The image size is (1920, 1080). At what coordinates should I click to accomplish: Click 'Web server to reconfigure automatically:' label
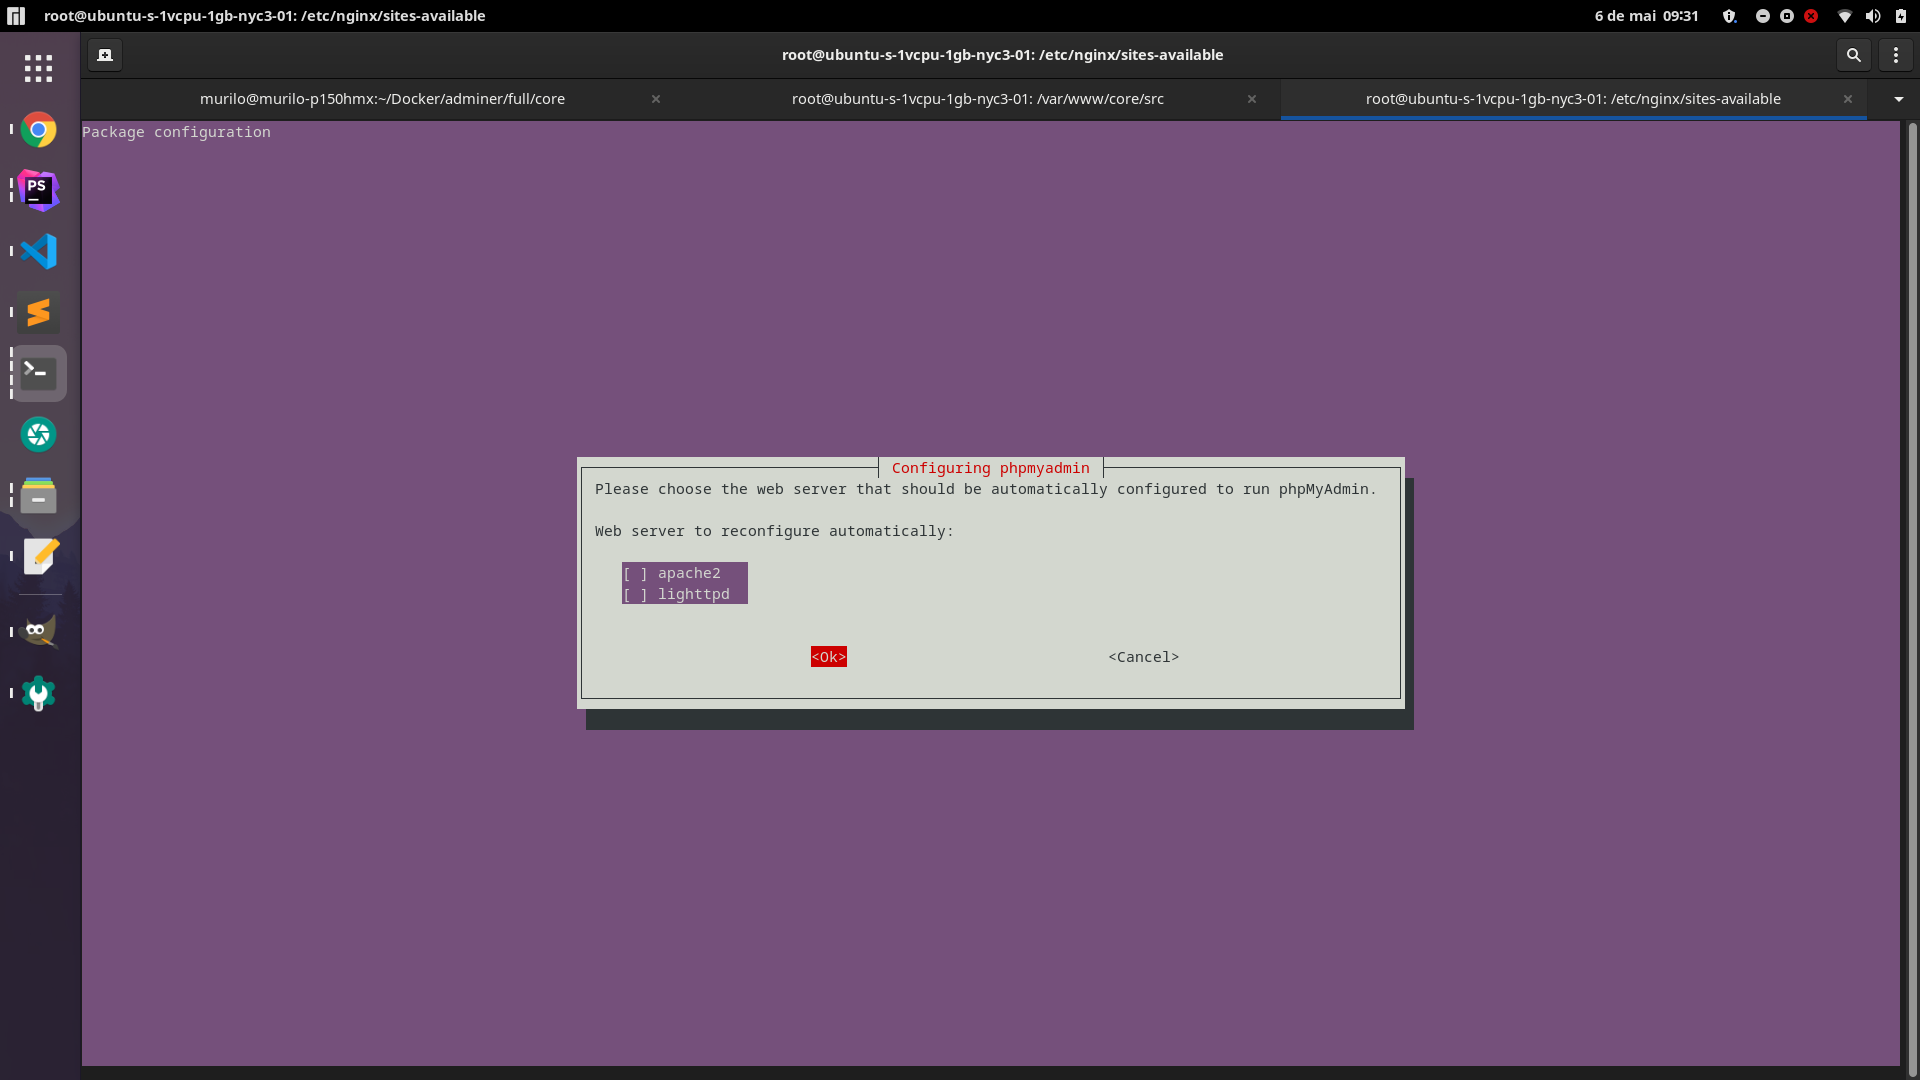pyautogui.click(x=774, y=531)
